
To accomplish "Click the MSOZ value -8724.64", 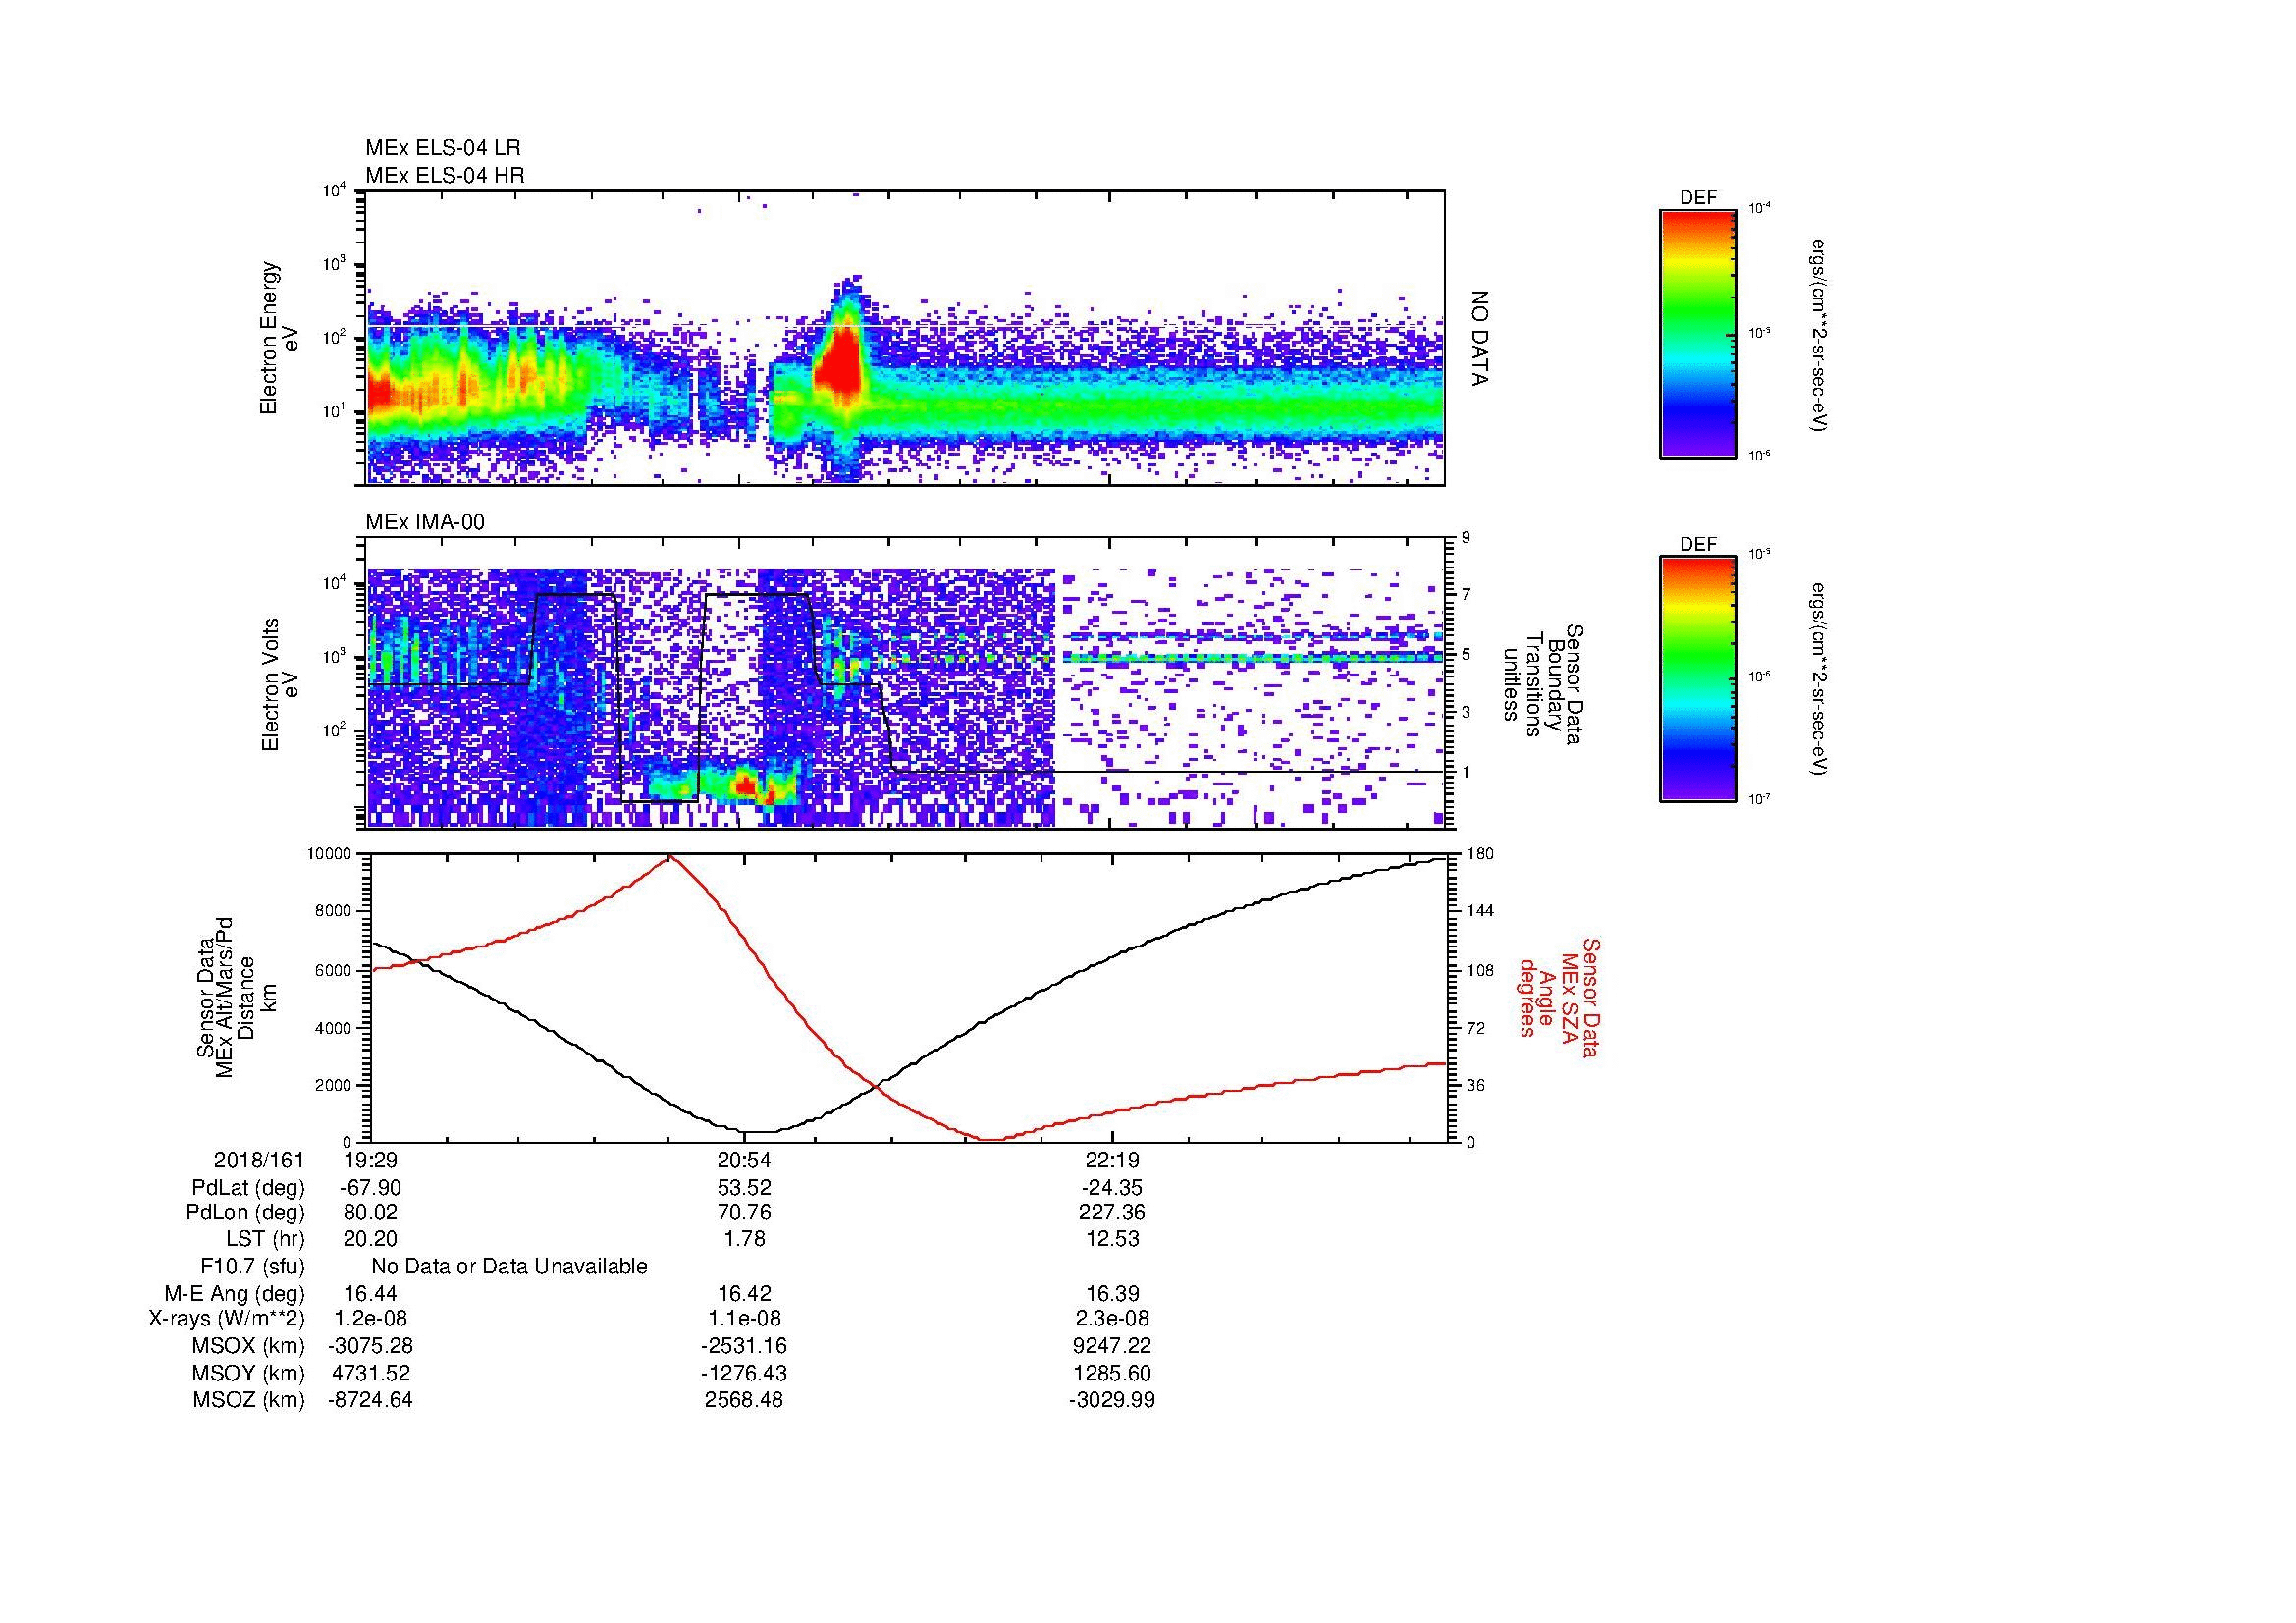I will pyautogui.click(x=370, y=1401).
